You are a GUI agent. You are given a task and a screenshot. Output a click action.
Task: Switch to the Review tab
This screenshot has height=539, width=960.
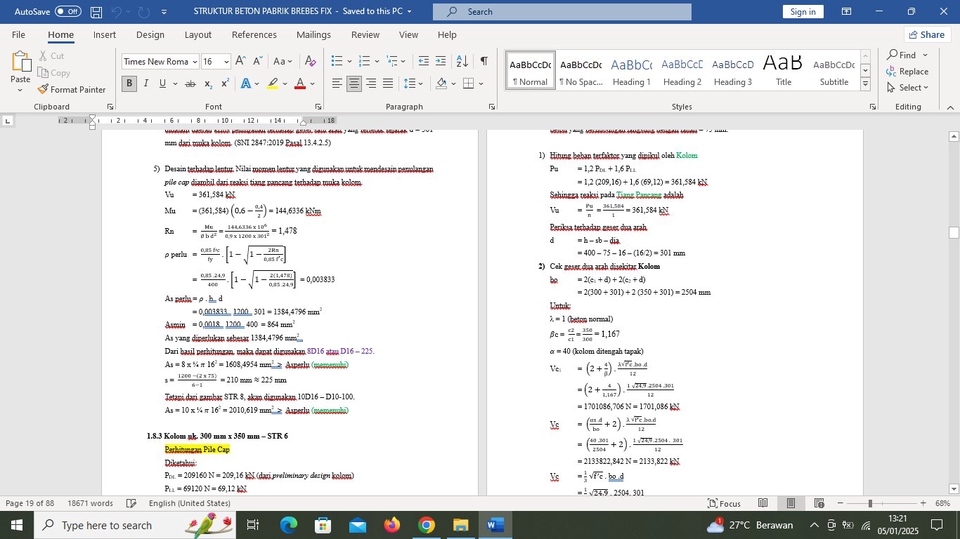[365, 35]
